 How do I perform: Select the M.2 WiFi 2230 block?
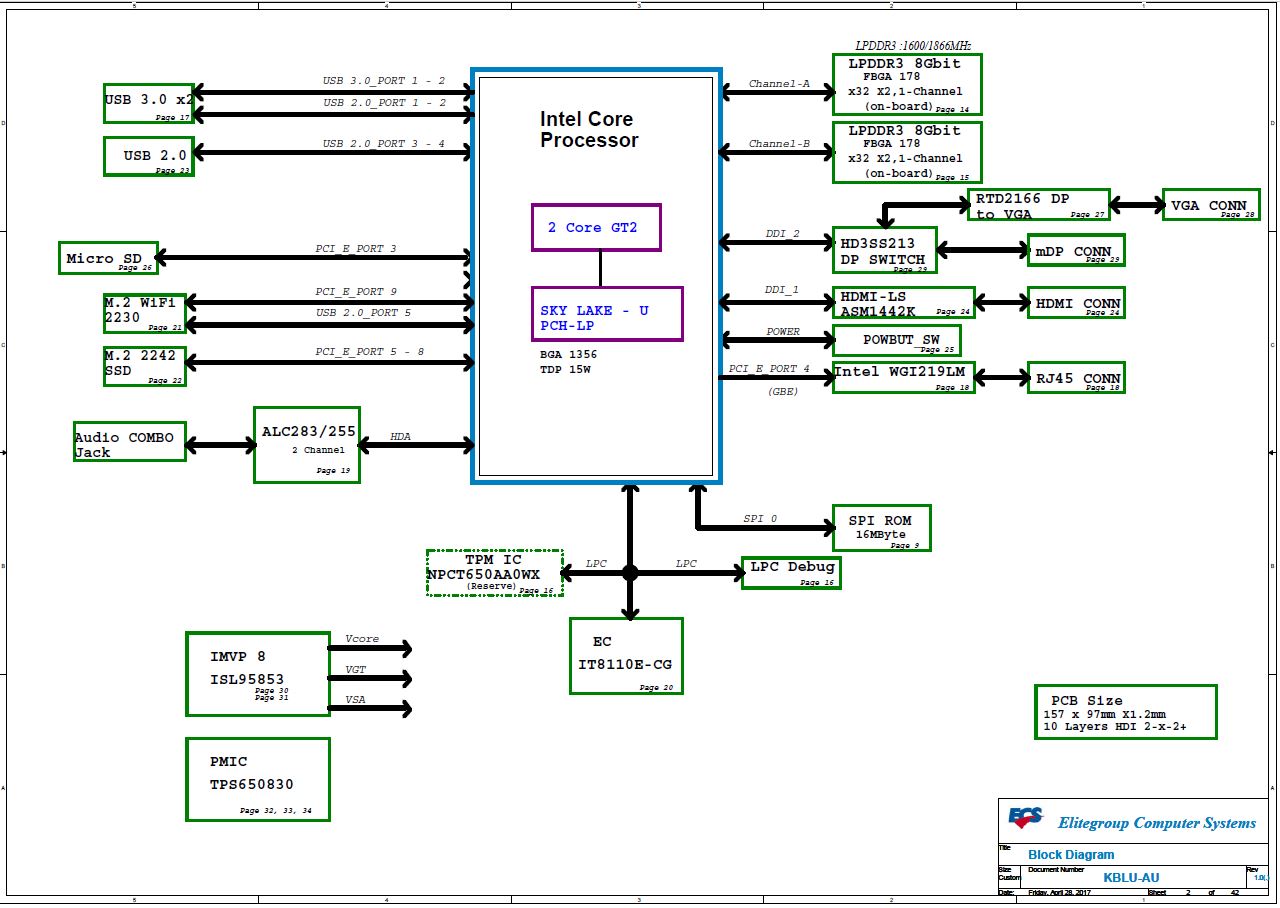tap(144, 313)
